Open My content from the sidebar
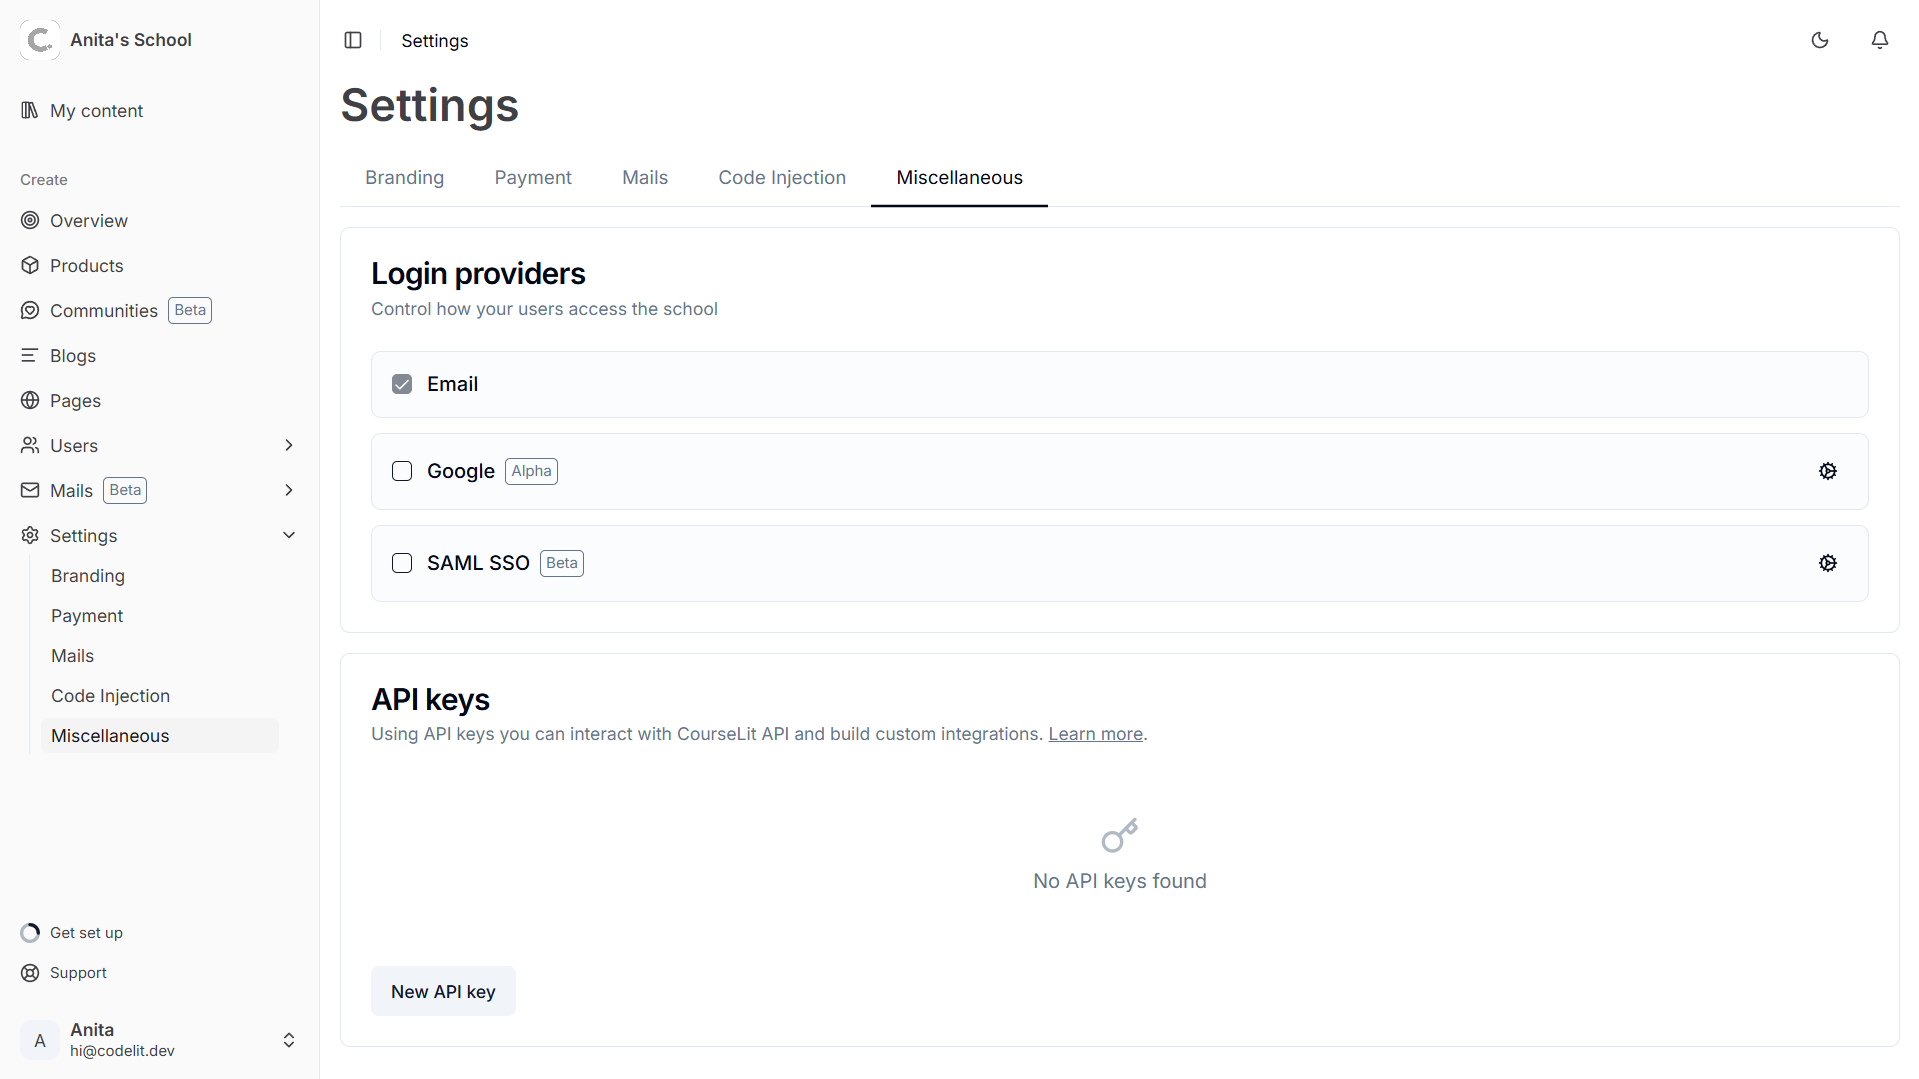This screenshot has height=1079, width=1919. [x=96, y=110]
